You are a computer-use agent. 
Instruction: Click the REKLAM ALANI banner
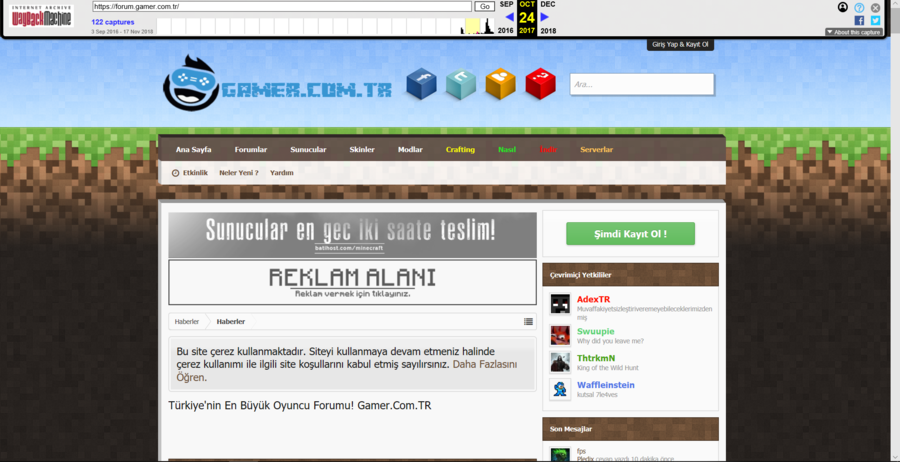352,282
